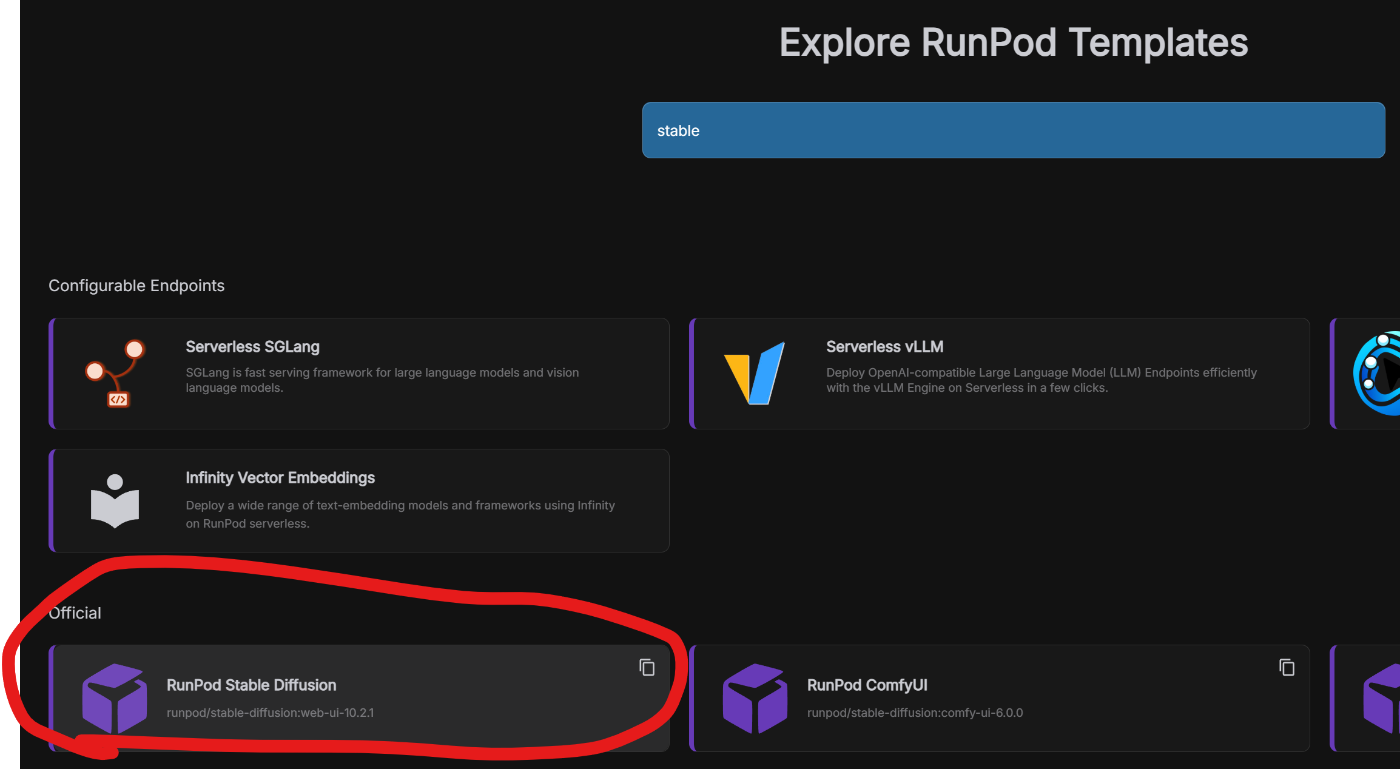Screen dimensions: 1400x769
Task: Copy the RunPod ComfyUI template link
Action: pyautogui.click(x=1287, y=667)
